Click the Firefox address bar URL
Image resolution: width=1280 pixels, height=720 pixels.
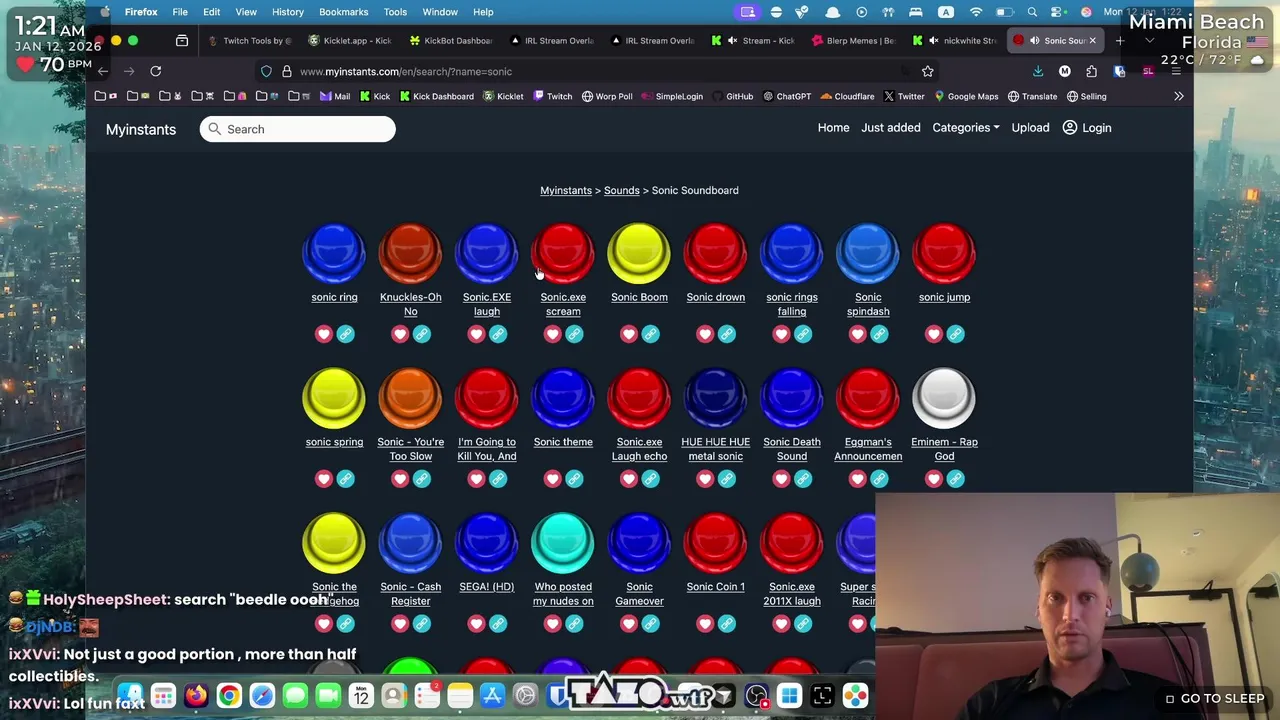point(405,71)
